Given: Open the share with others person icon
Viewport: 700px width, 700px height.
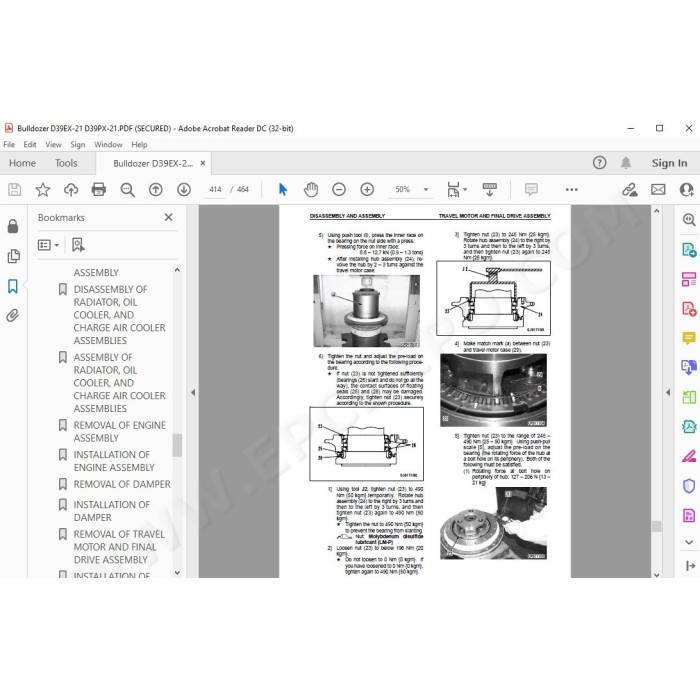Looking at the screenshot, I should point(687,190).
